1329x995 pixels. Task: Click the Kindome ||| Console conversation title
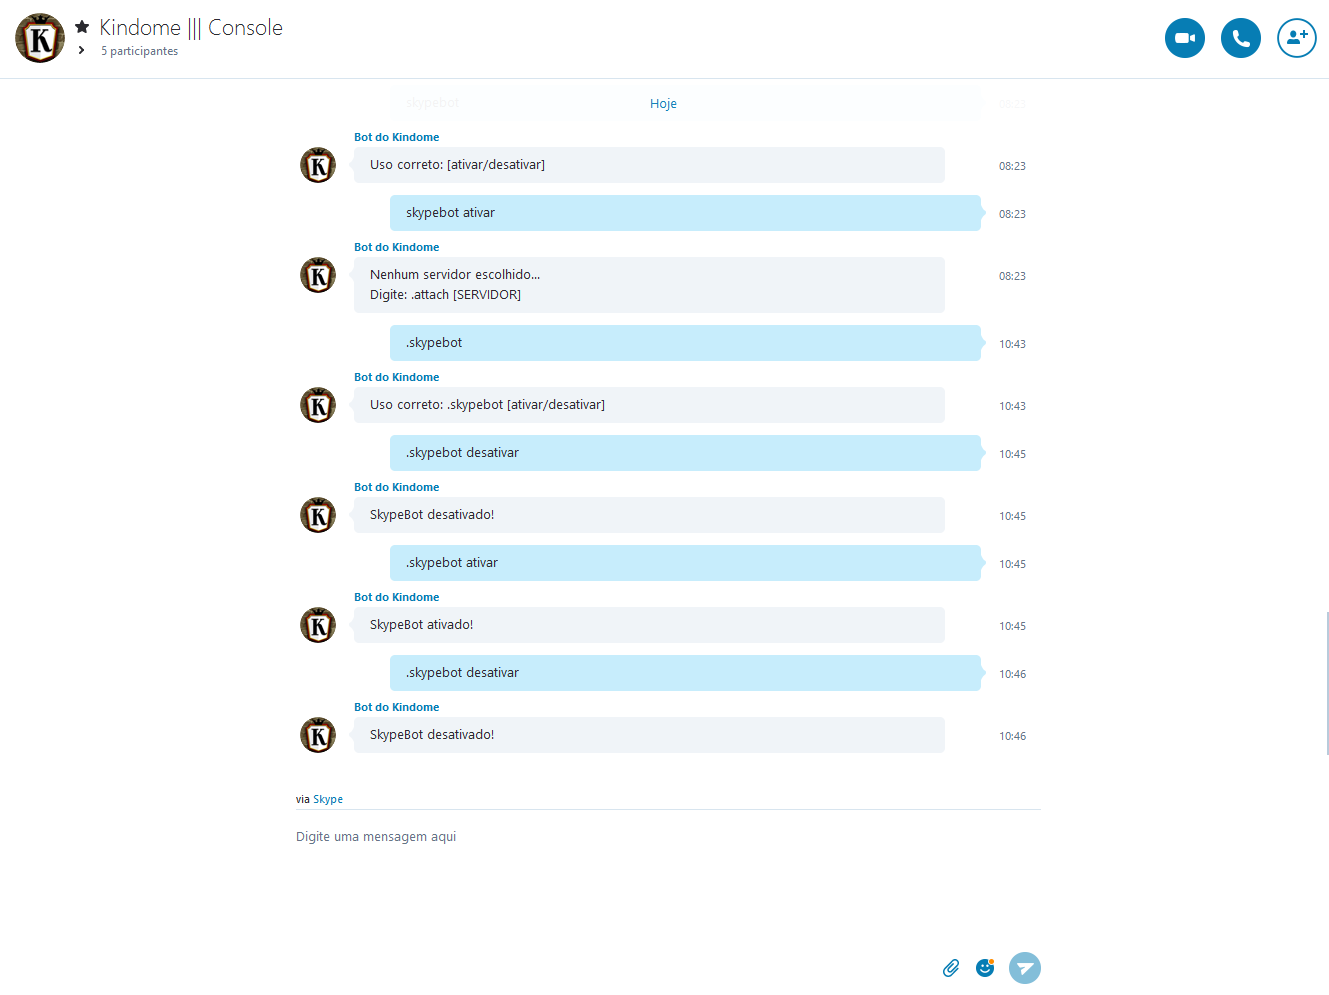click(x=191, y=28)
